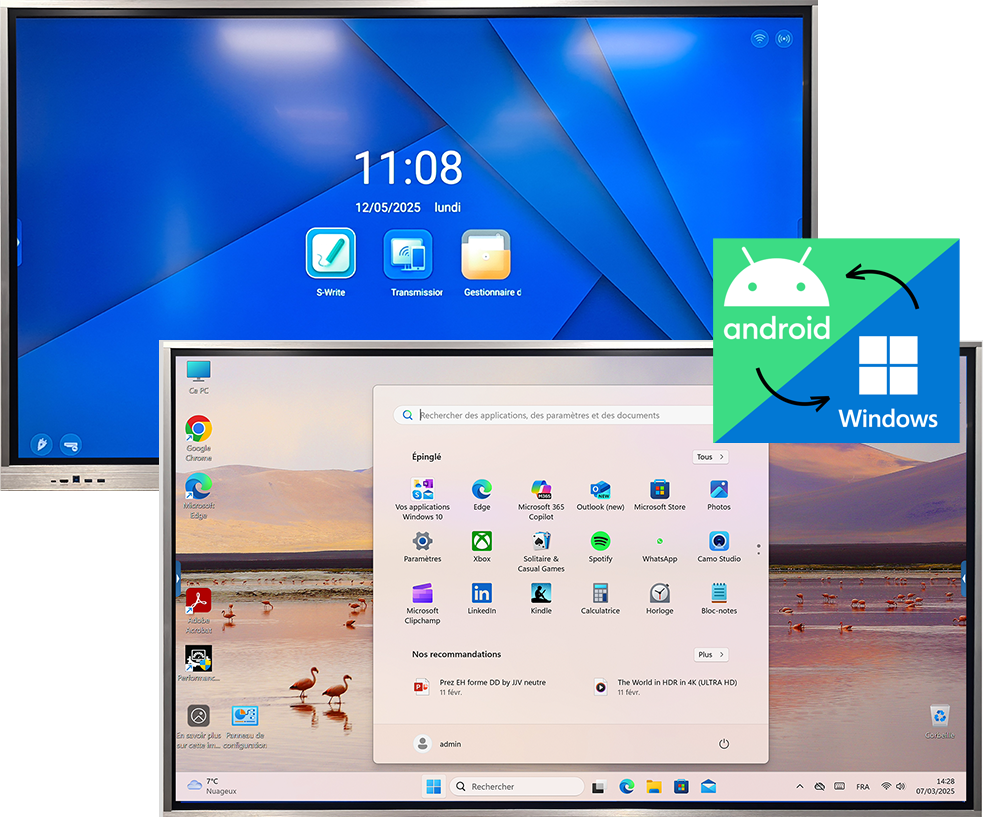Open Outlook (new) pinned app
Image resolution: width=983 pixels, height=817 pixels.
pyautogui.click(x=600, y=495)
